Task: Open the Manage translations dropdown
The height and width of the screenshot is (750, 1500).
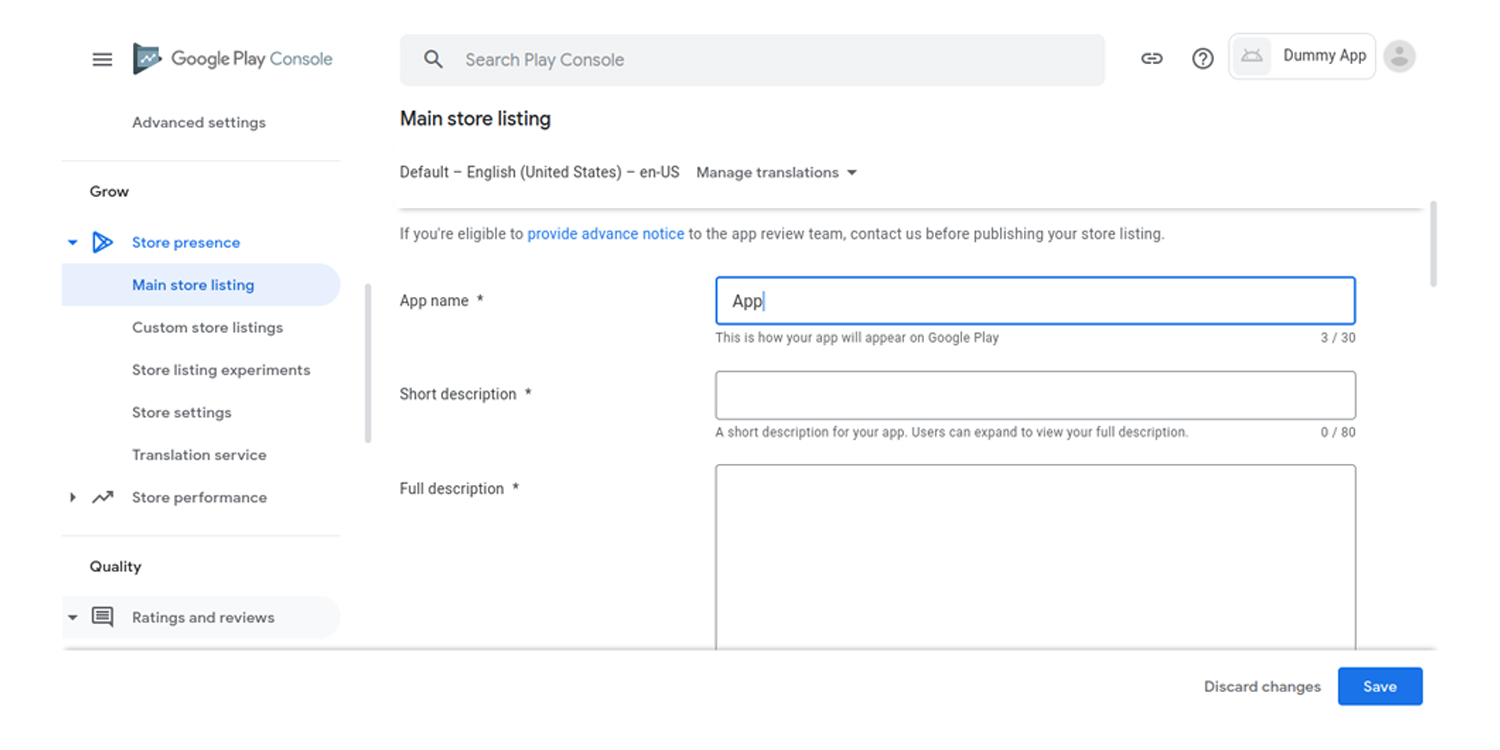Action: (777, 173)
